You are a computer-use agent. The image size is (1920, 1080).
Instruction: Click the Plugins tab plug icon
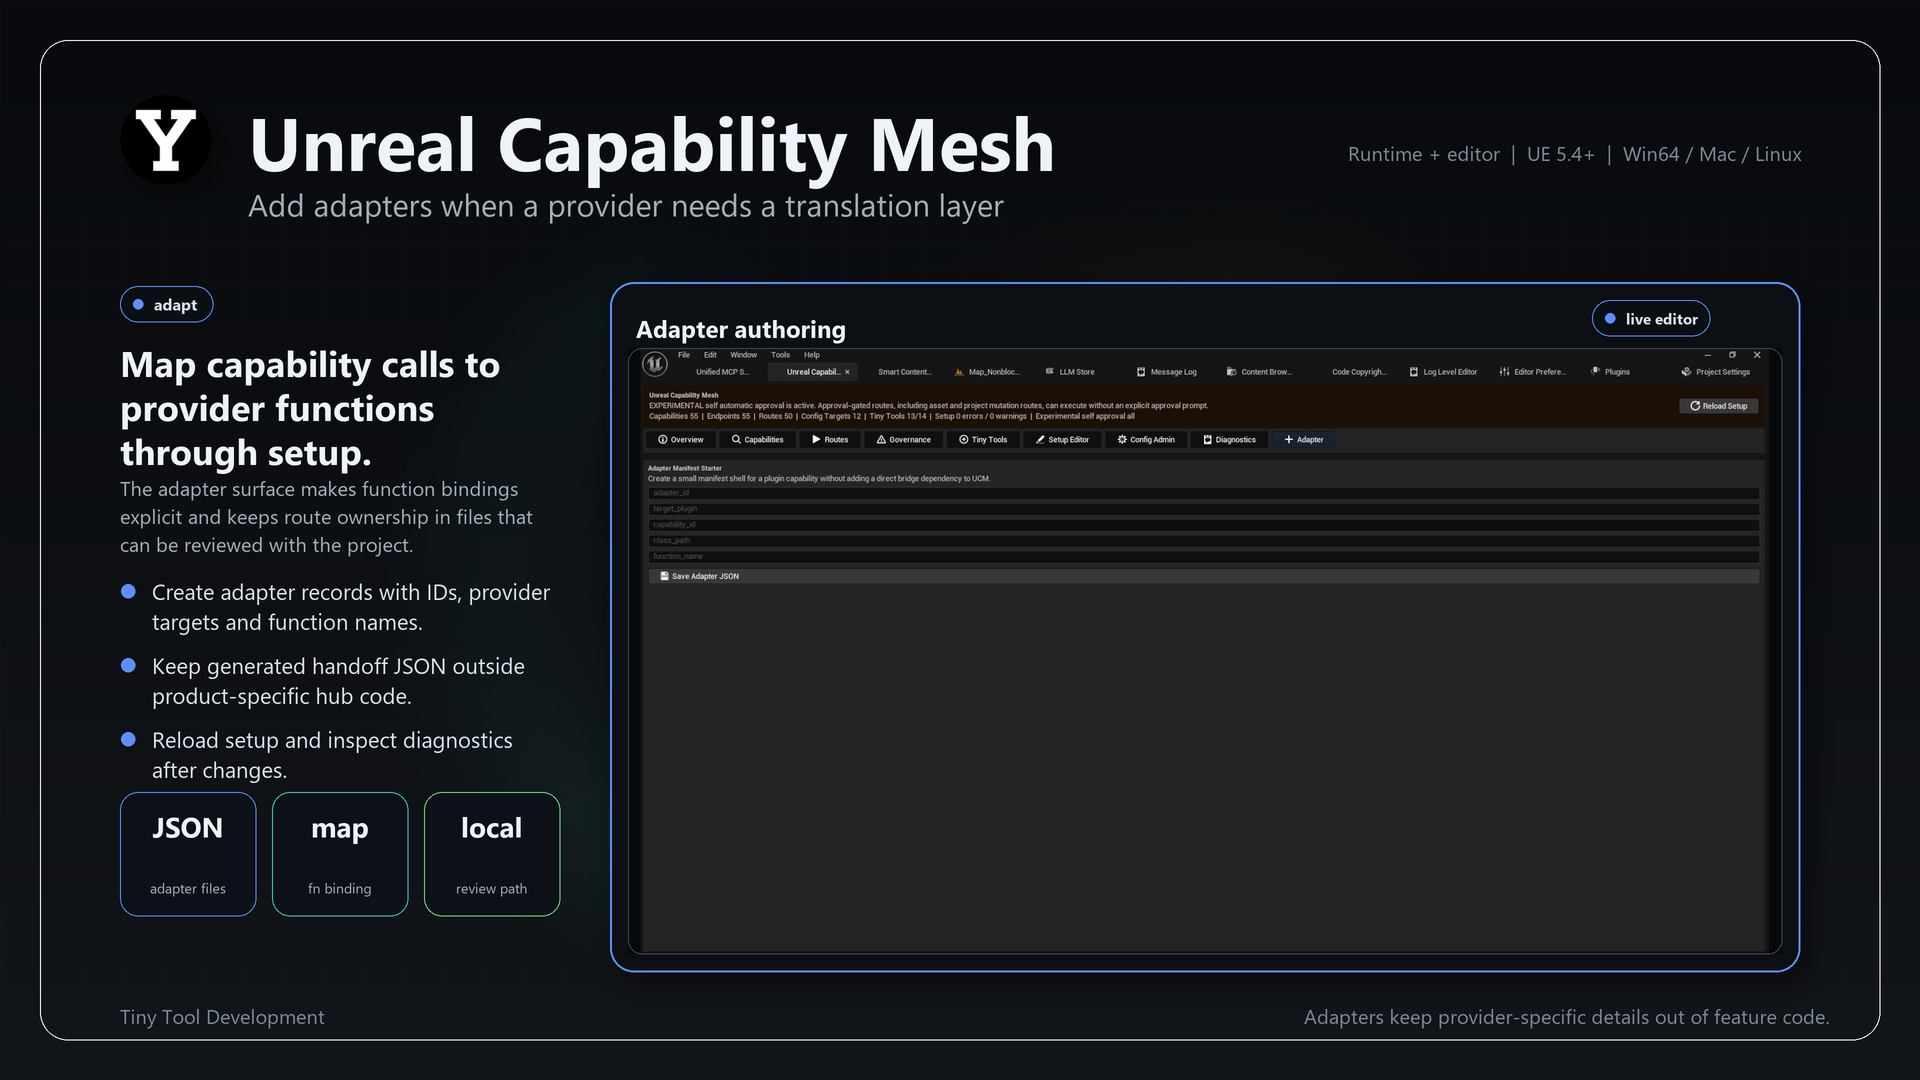[x=1596, y=372]
